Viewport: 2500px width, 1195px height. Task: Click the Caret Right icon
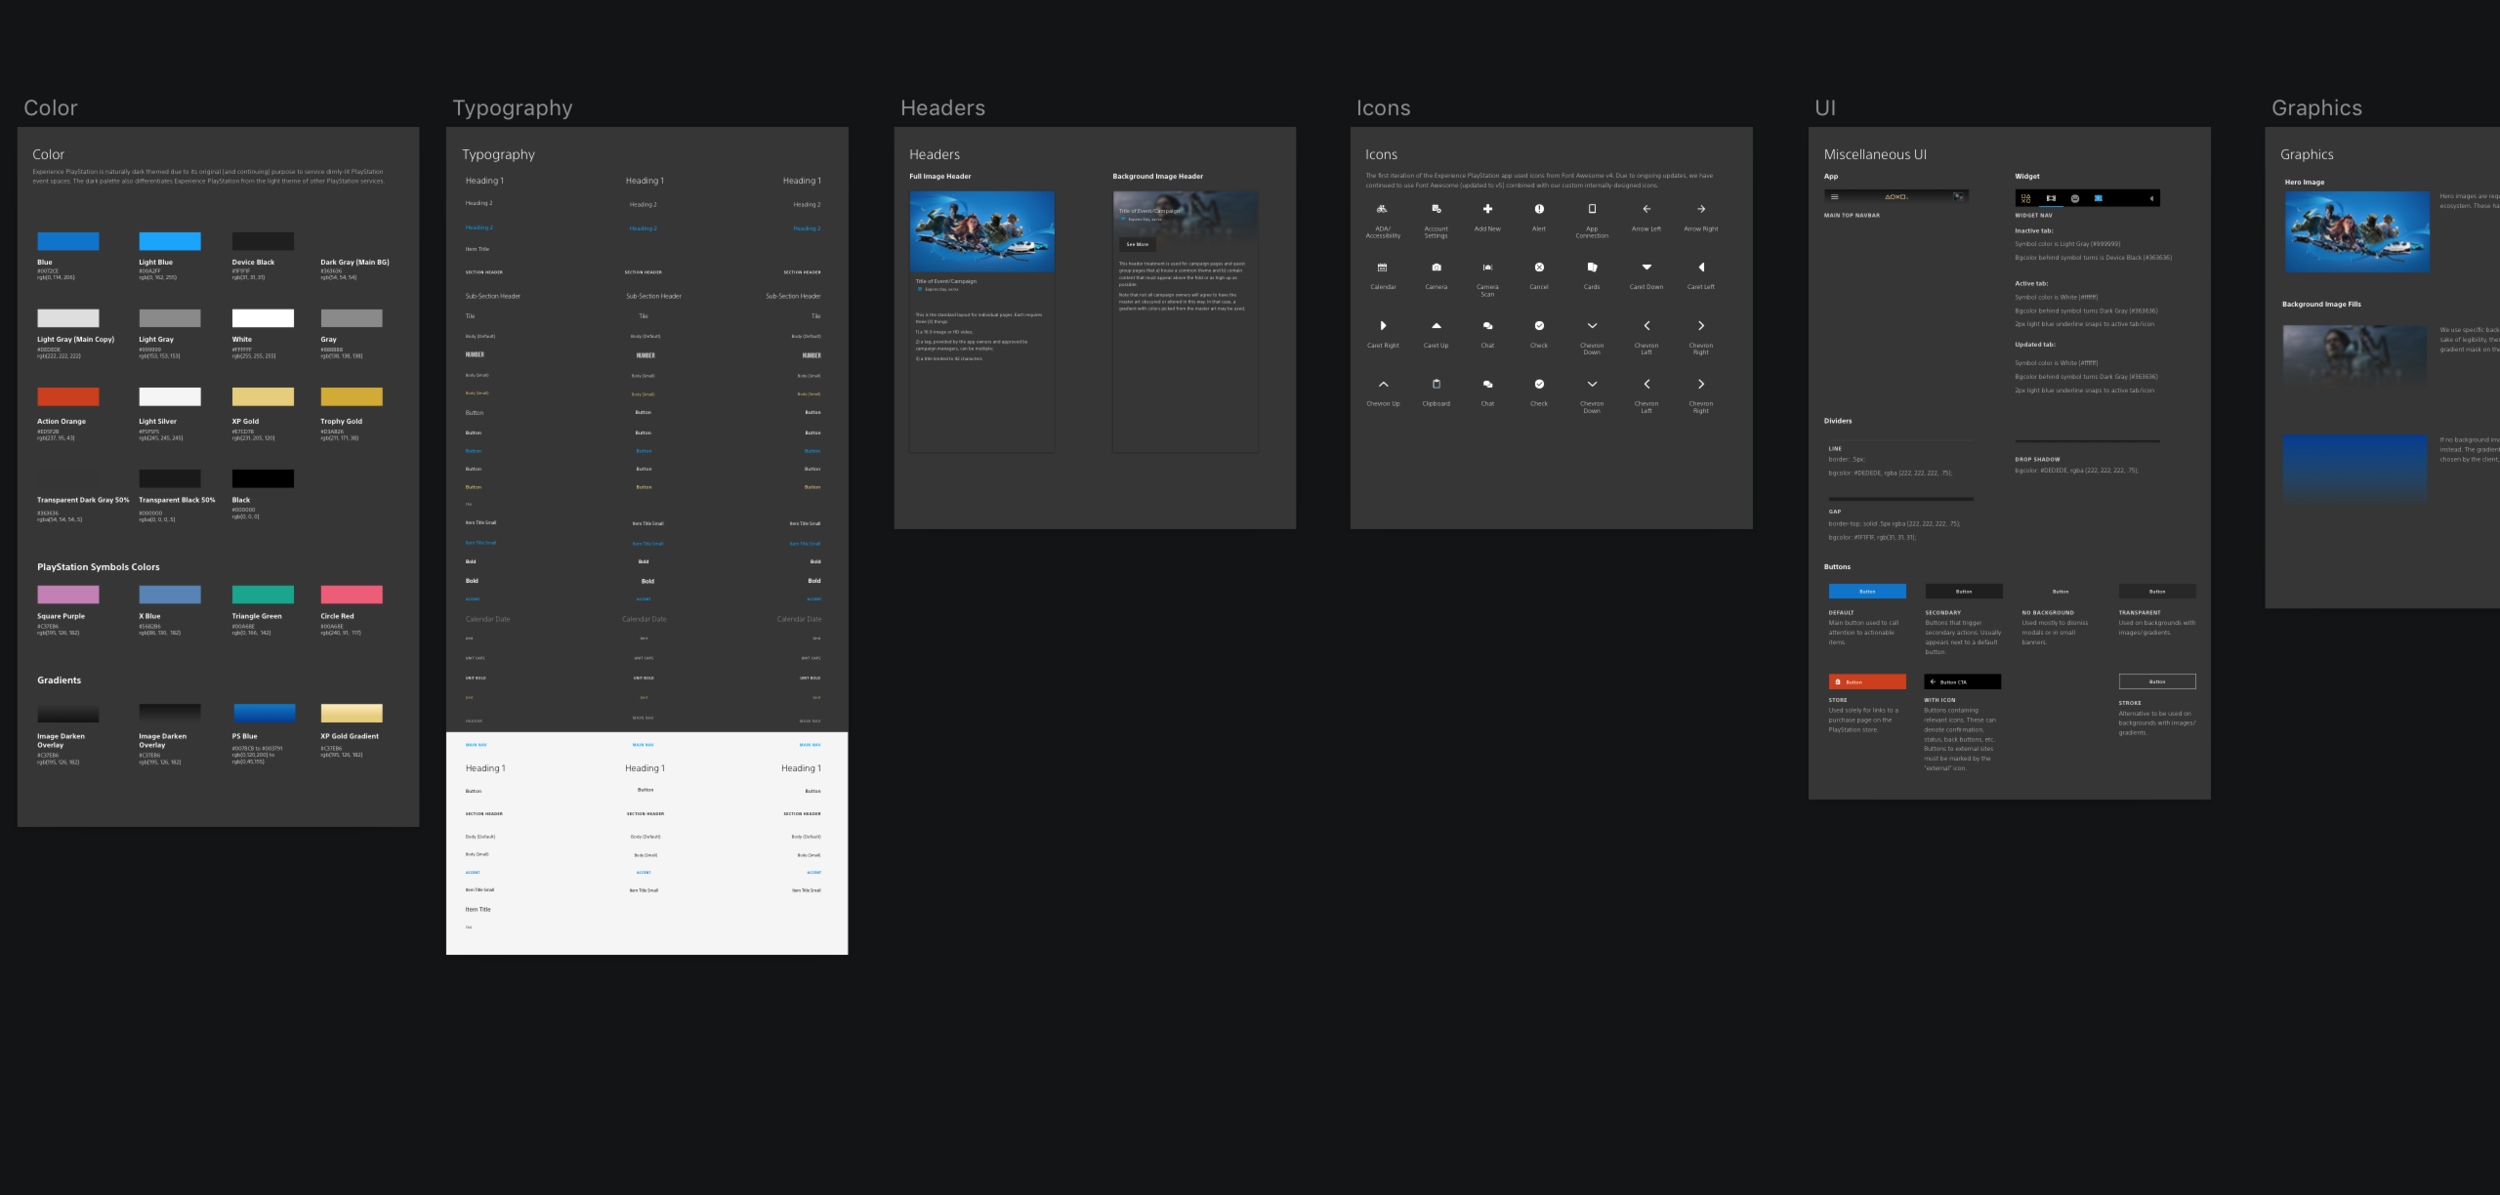1383,326
